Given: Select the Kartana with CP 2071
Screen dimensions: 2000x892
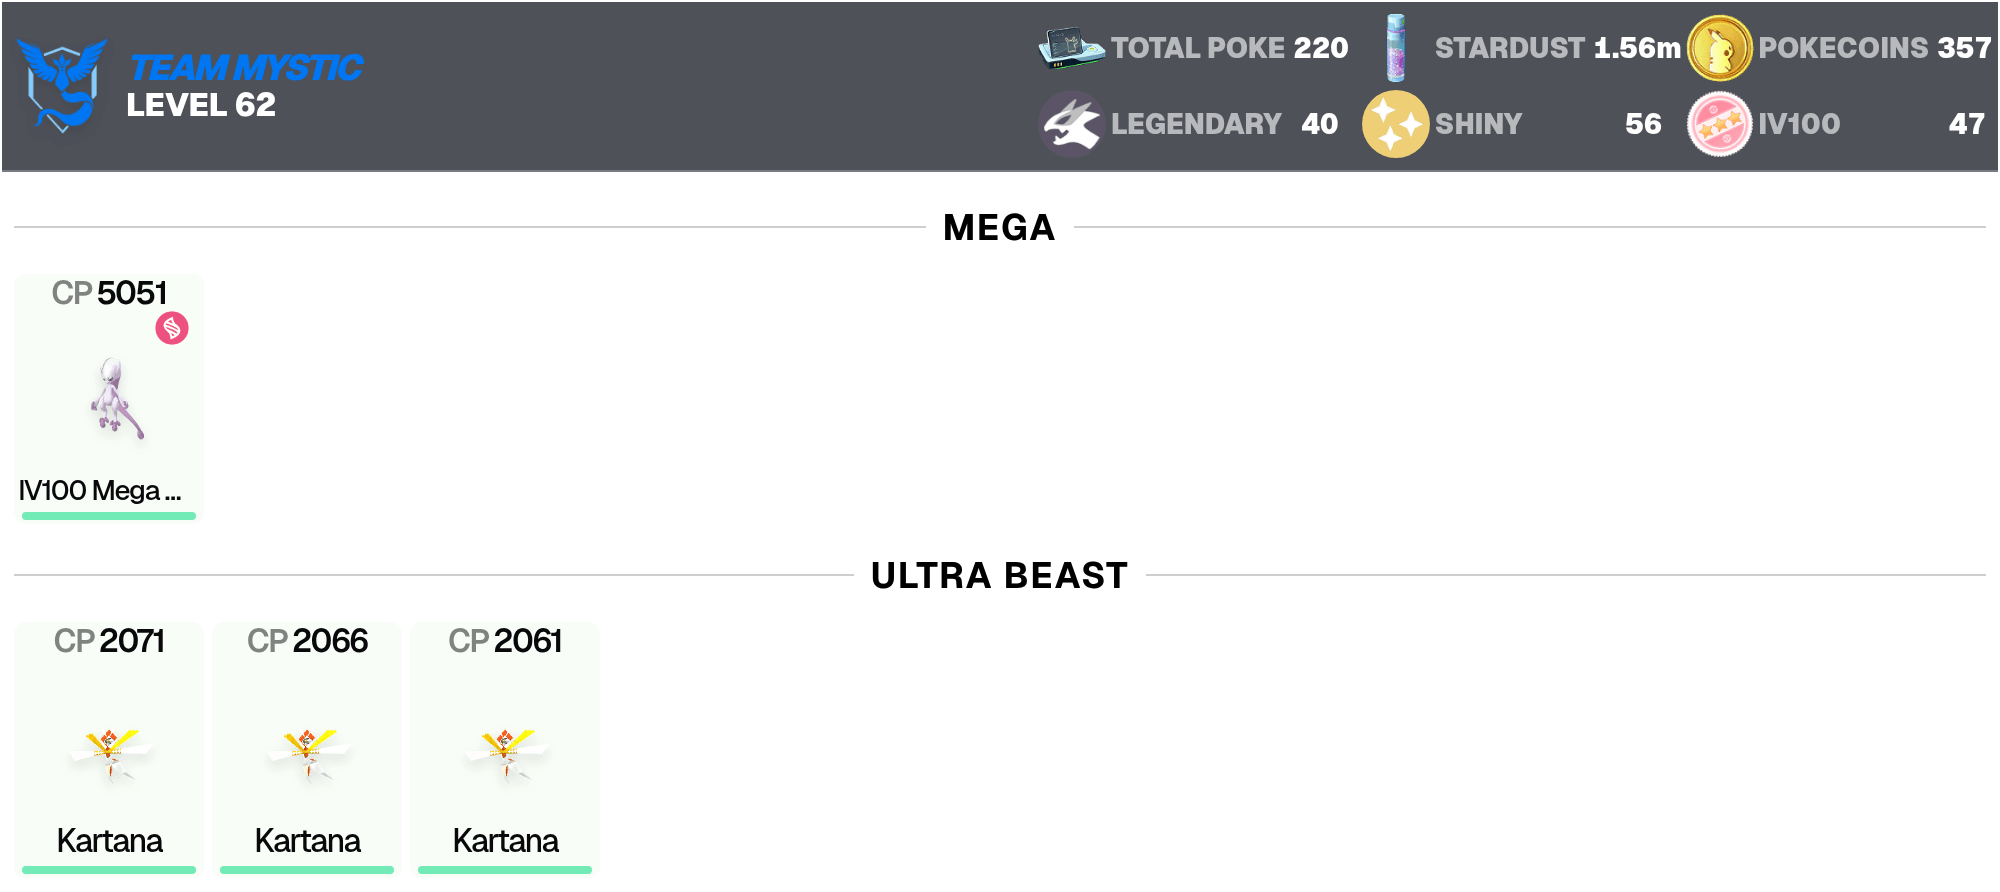Looking at the screenshot, I should click(x=109, y=747).
